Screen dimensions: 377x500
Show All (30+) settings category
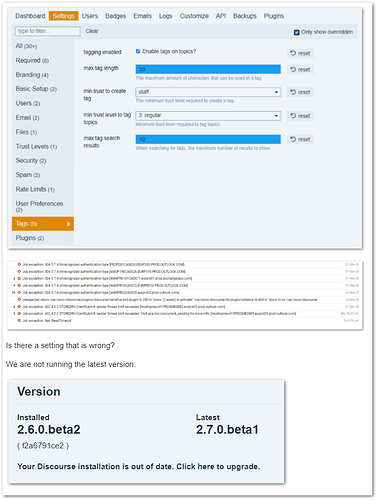pos(26,46)
